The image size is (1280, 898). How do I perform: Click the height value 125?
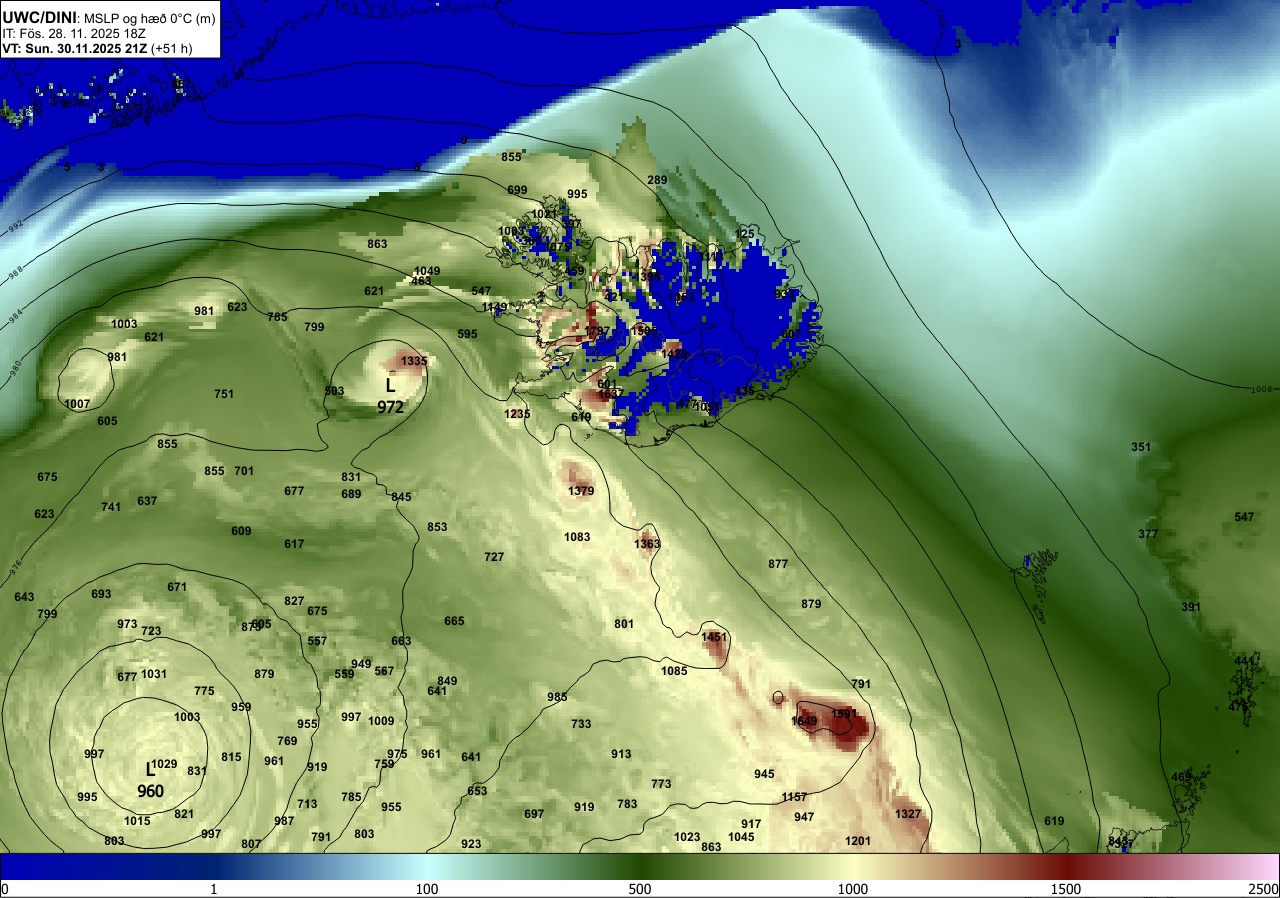click(x=745, y=234)
